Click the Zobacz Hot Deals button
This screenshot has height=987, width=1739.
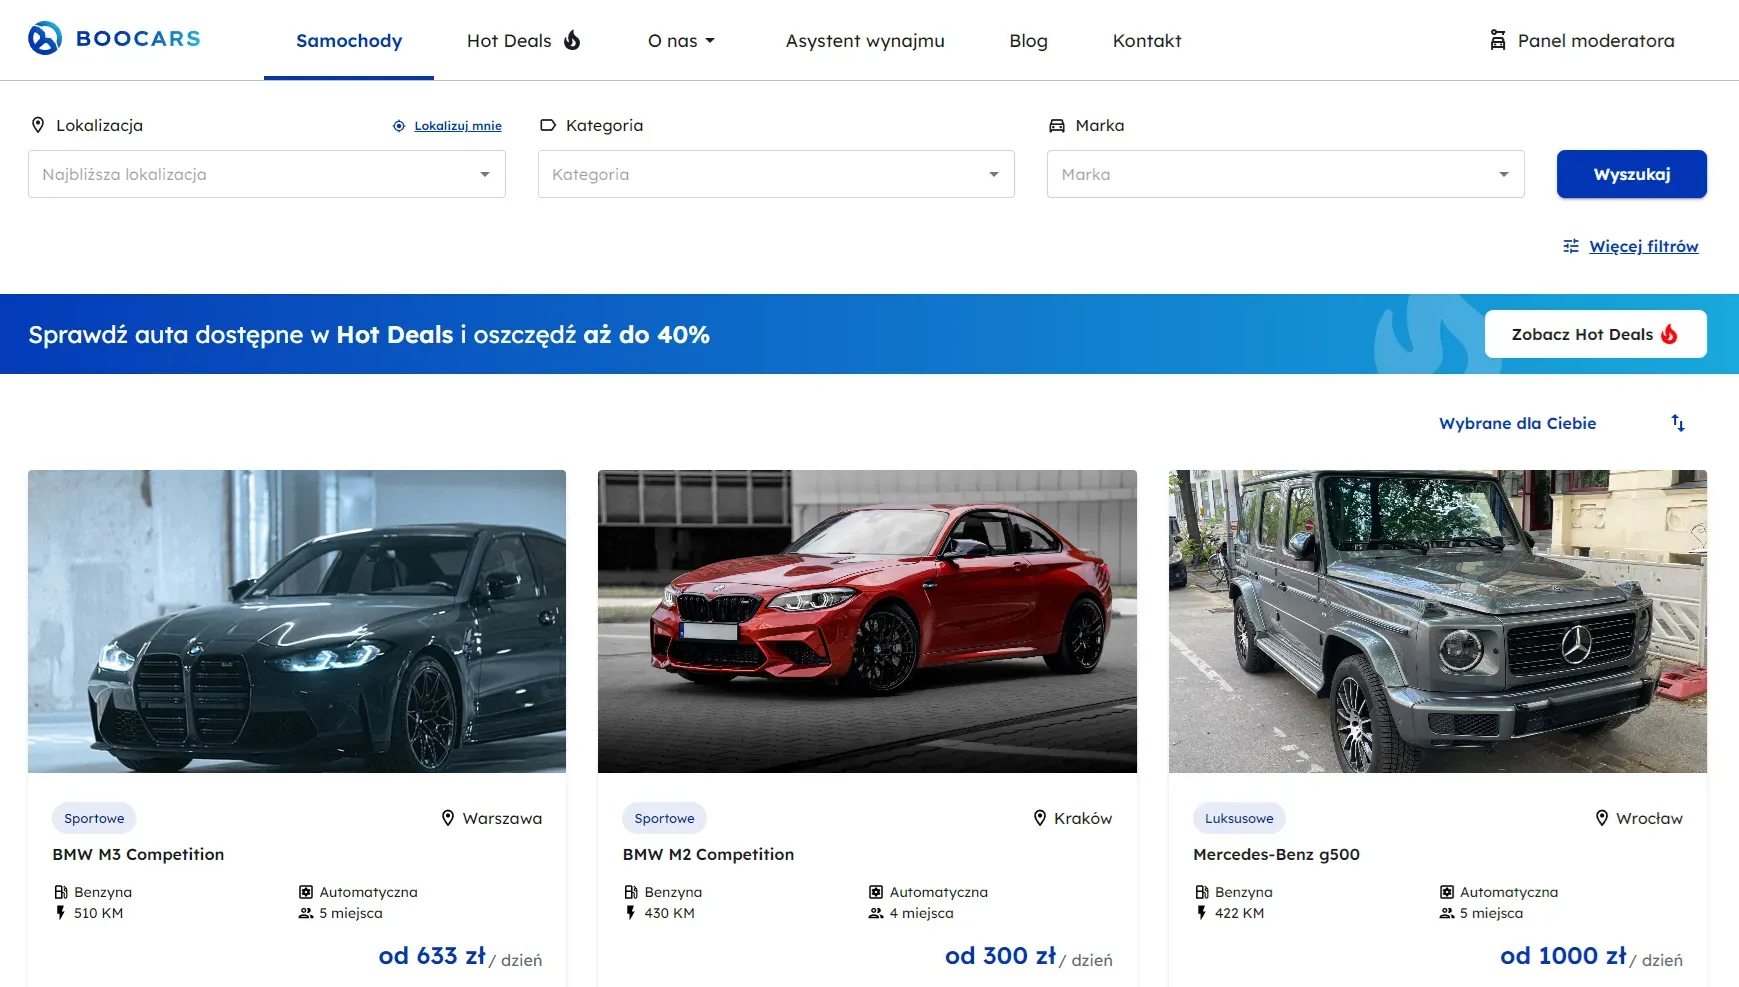point(1595,334)
